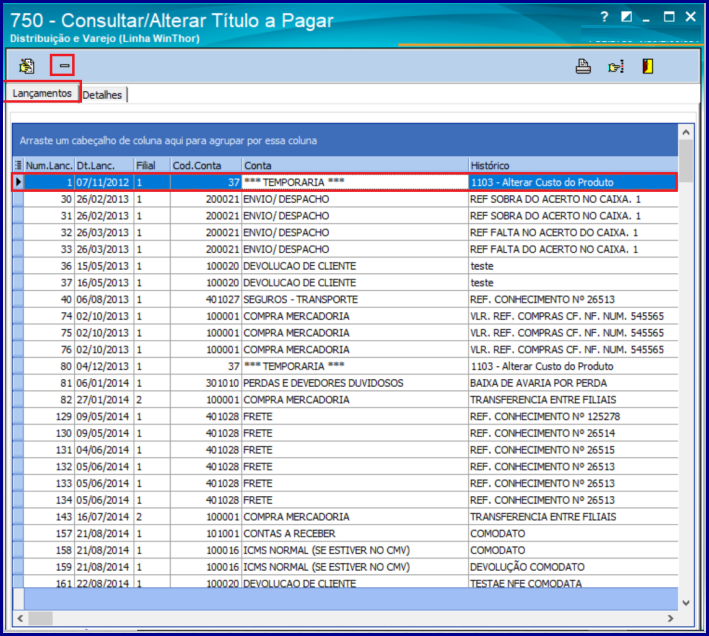Click launch 31 ENVIO/ DESPACHO cell

(x=355, y=216)
